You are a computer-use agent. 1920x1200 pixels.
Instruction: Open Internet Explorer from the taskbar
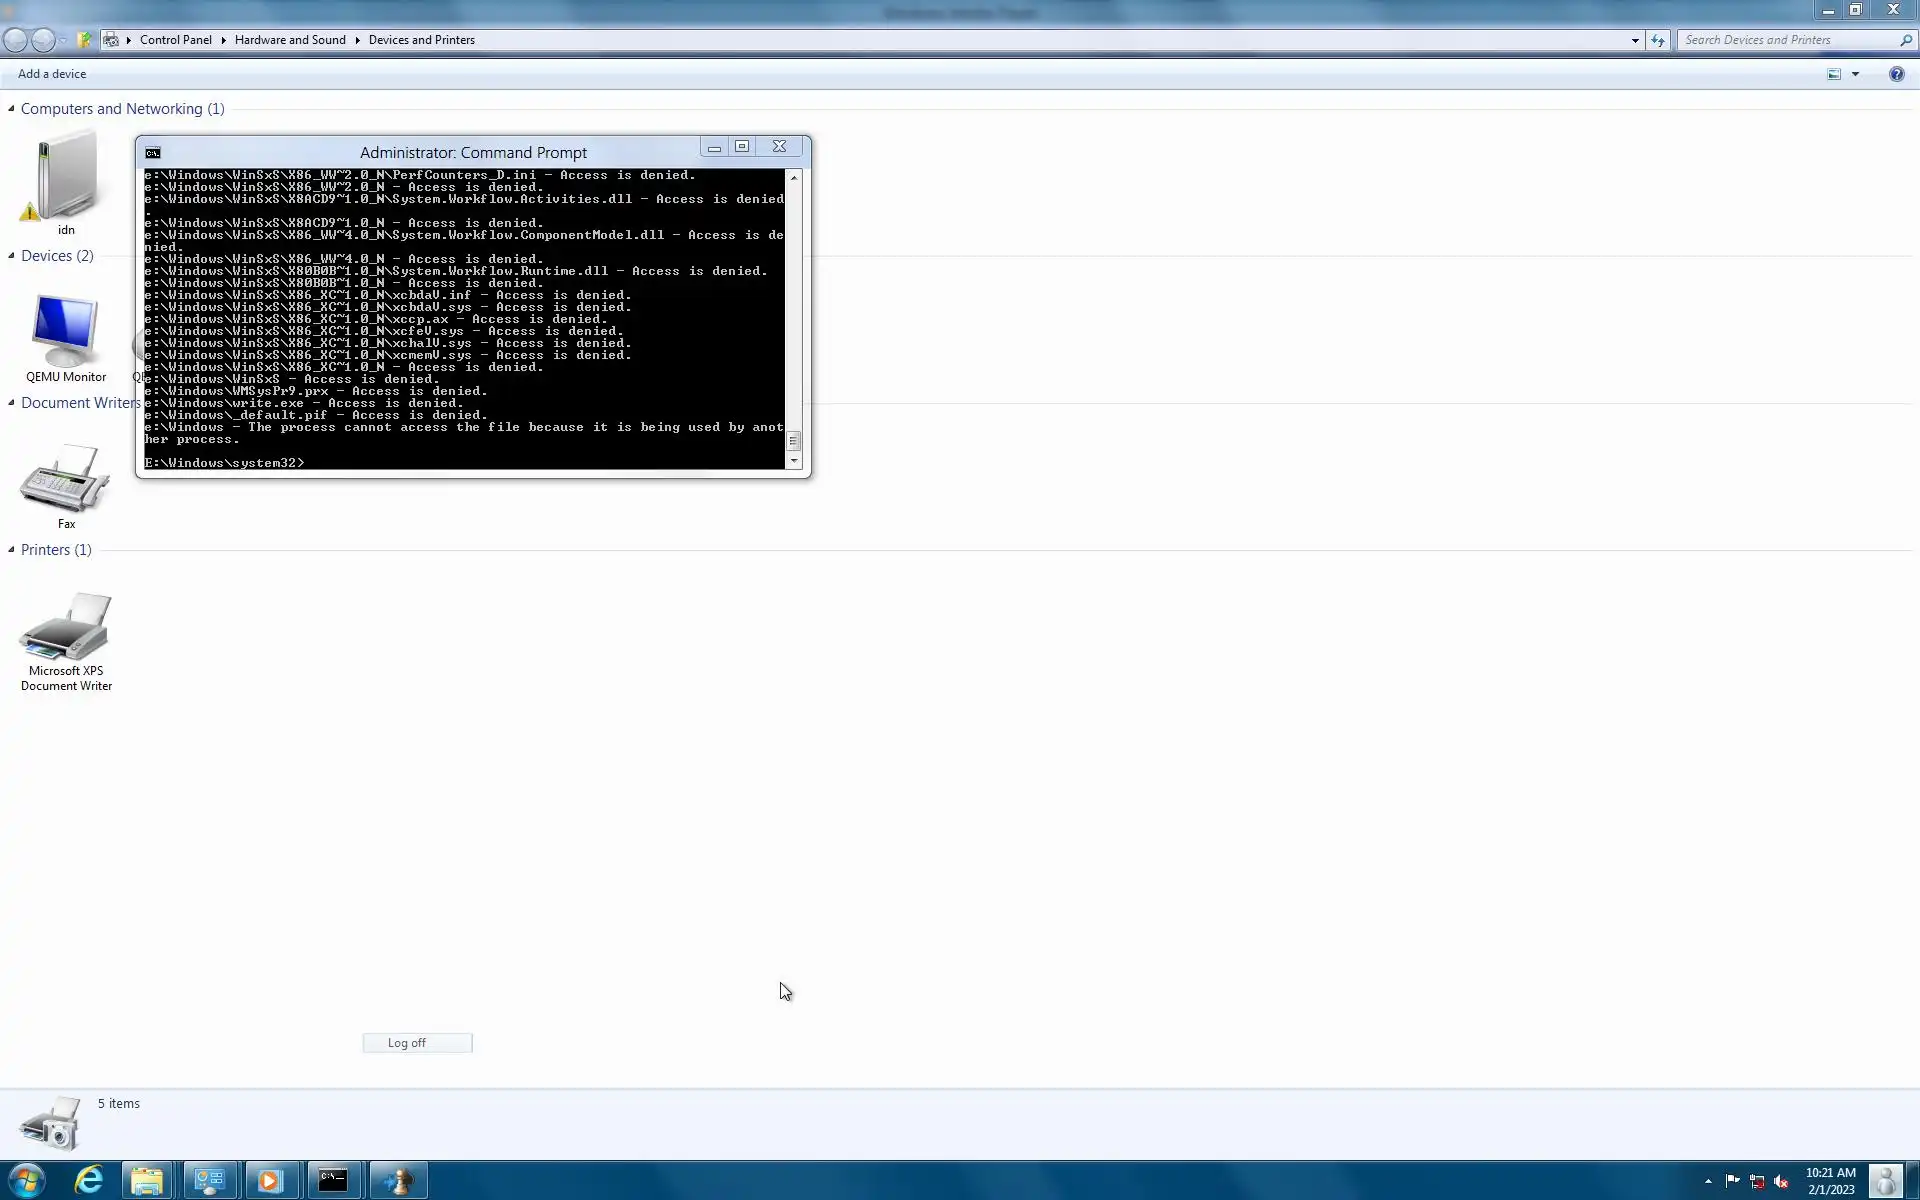tap(89, 1181)
